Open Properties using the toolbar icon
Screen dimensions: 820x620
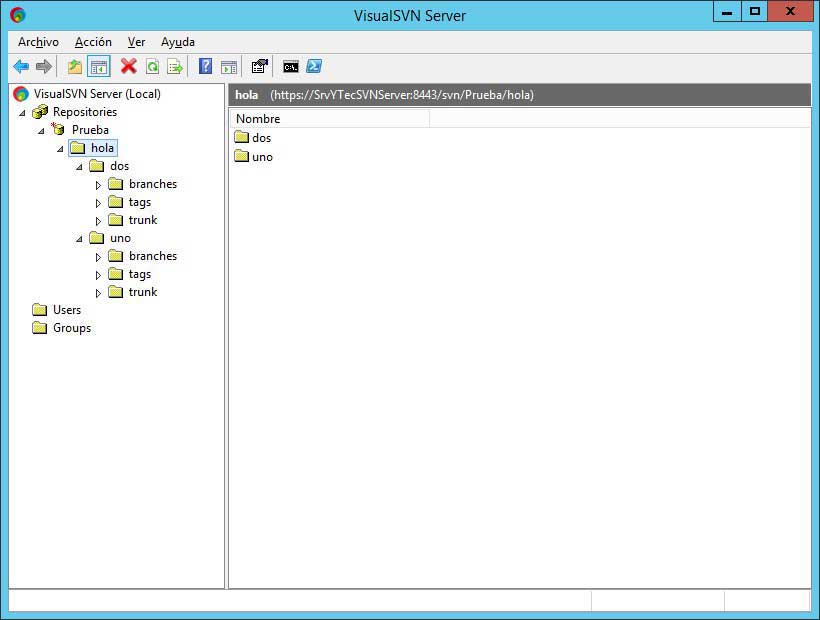pyautogui.click(x=259, y=66)
